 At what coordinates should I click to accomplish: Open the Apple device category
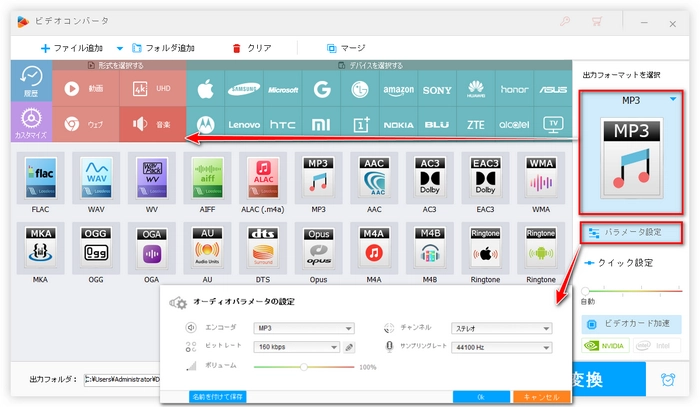pos(205,89)
